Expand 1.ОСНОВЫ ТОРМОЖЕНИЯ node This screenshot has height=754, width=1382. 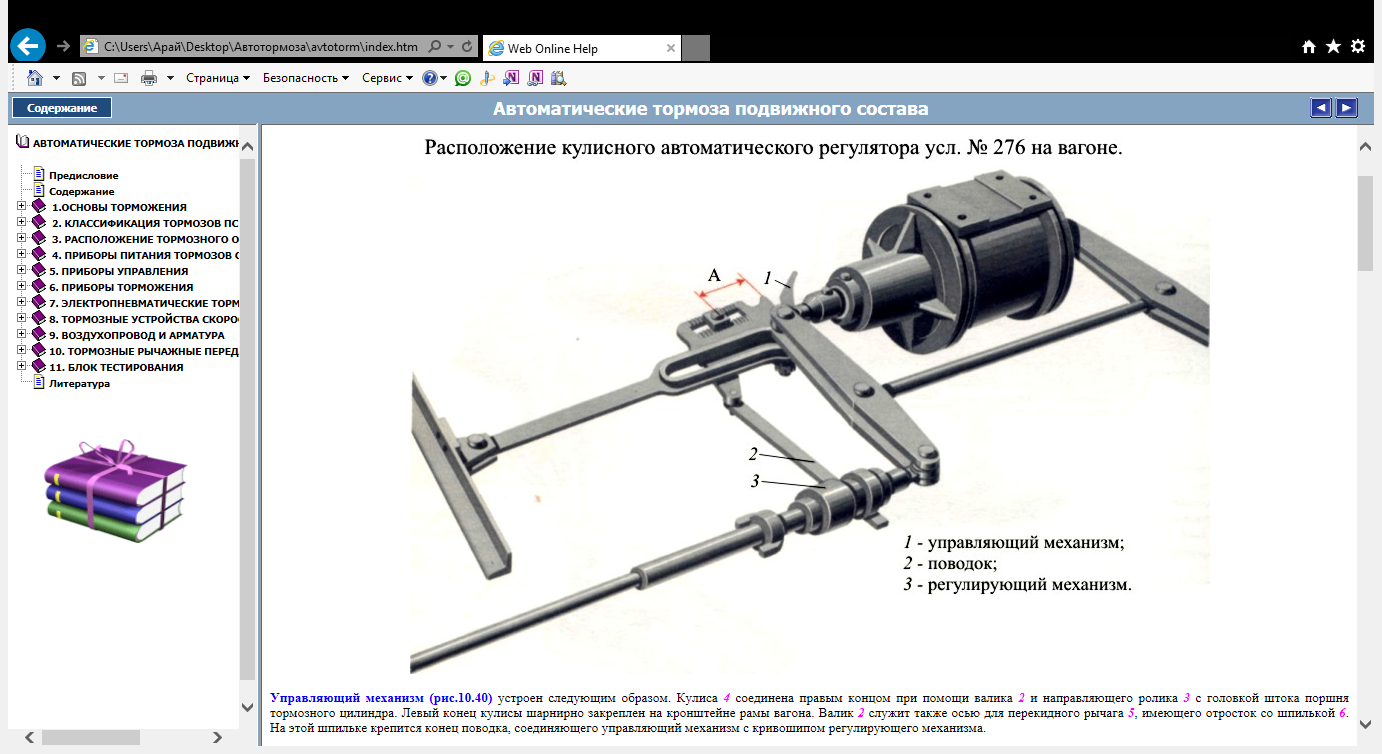click(x=22, y=207)
